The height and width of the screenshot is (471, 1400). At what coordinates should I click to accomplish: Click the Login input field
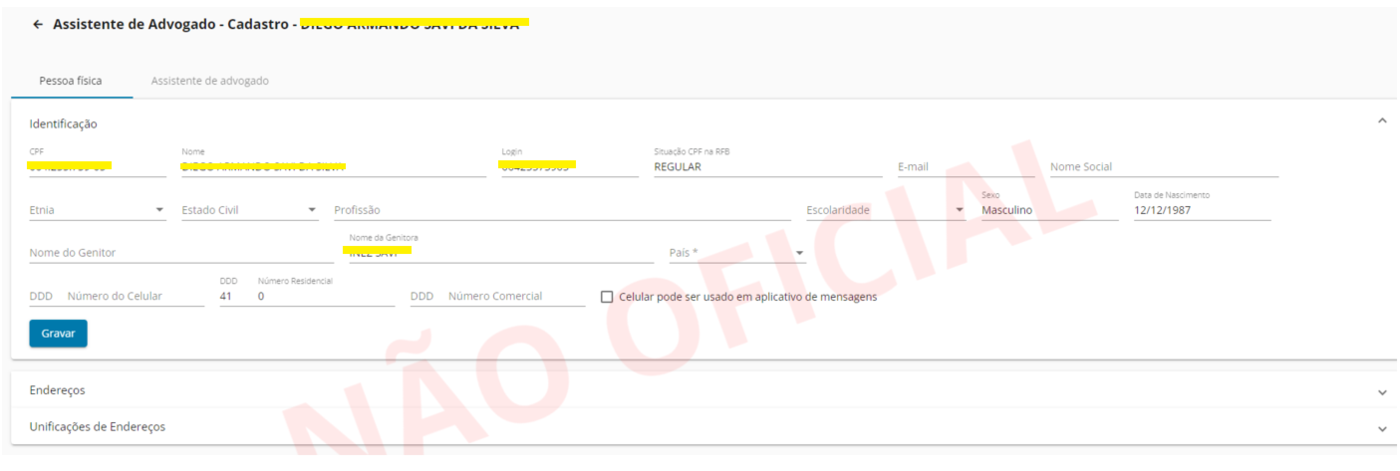569,166
